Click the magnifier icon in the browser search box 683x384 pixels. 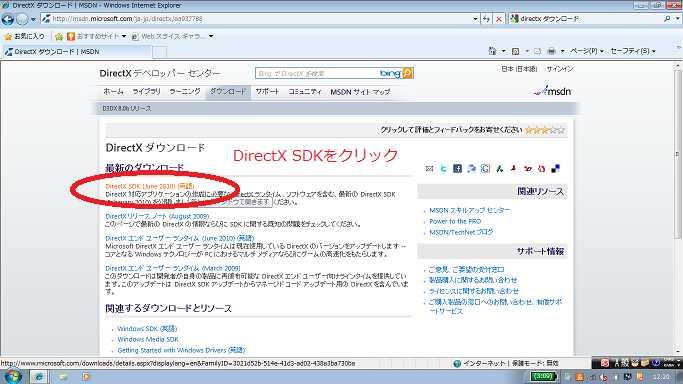pos(667,19)
